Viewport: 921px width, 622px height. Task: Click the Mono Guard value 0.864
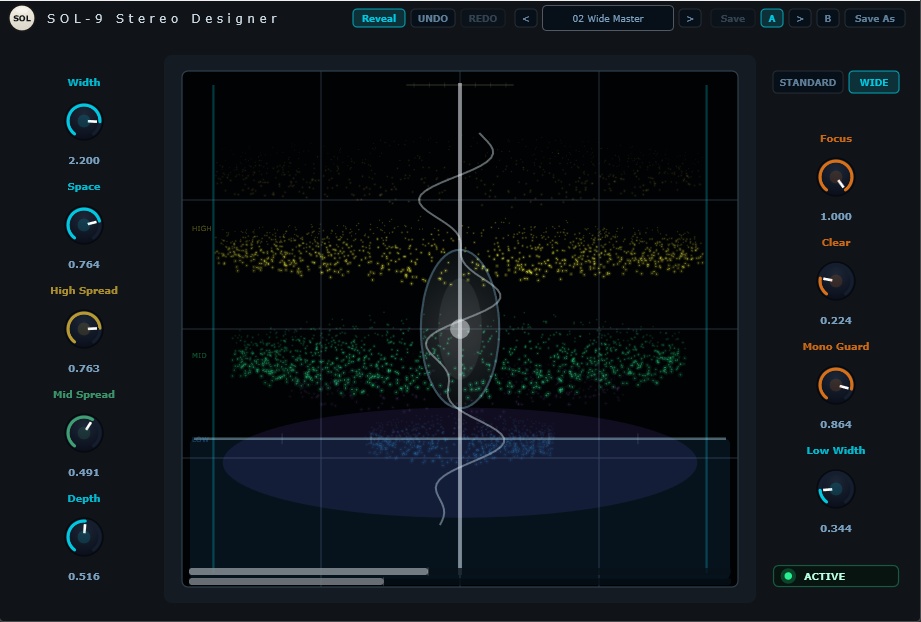pyautogui.click(x=836, y=424)
